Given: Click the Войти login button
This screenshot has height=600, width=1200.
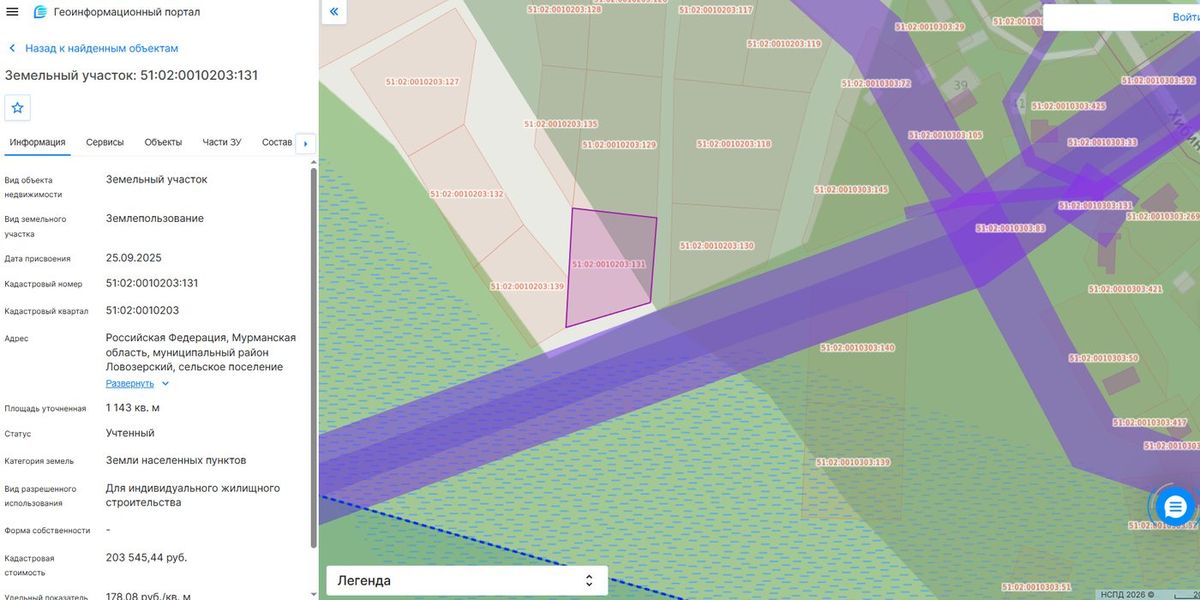Looking at the screenshot, I should pos(1185,17).
